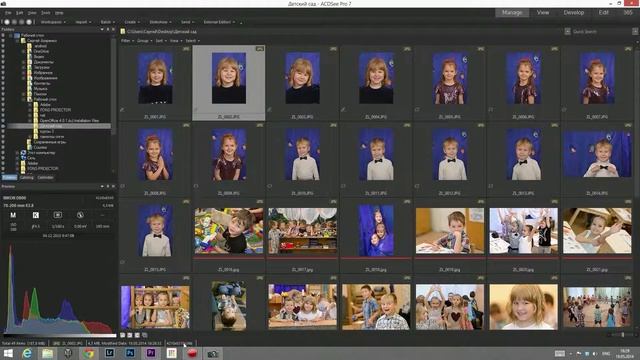Click the edited pencil icon on ZI_0004.JPG

(343, 109)
